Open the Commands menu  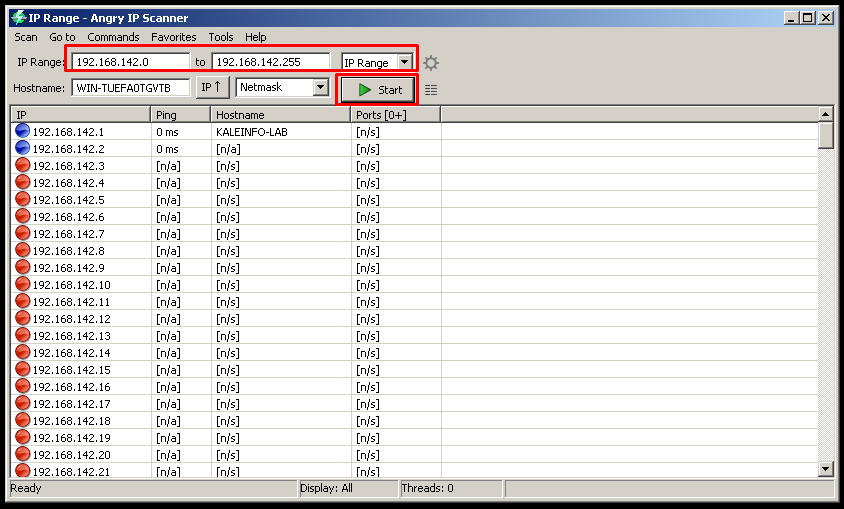coord(113,37)
